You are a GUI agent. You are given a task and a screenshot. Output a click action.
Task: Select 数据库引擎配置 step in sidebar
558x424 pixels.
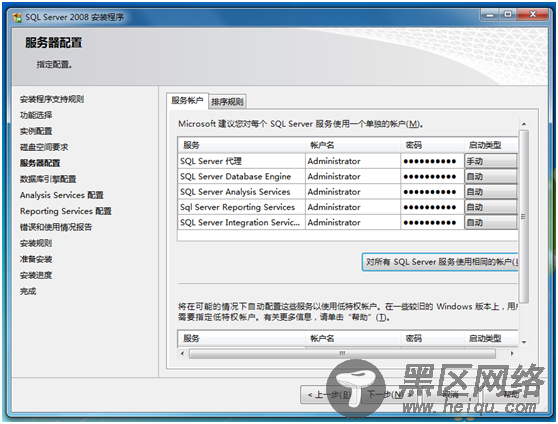(48, 179)
